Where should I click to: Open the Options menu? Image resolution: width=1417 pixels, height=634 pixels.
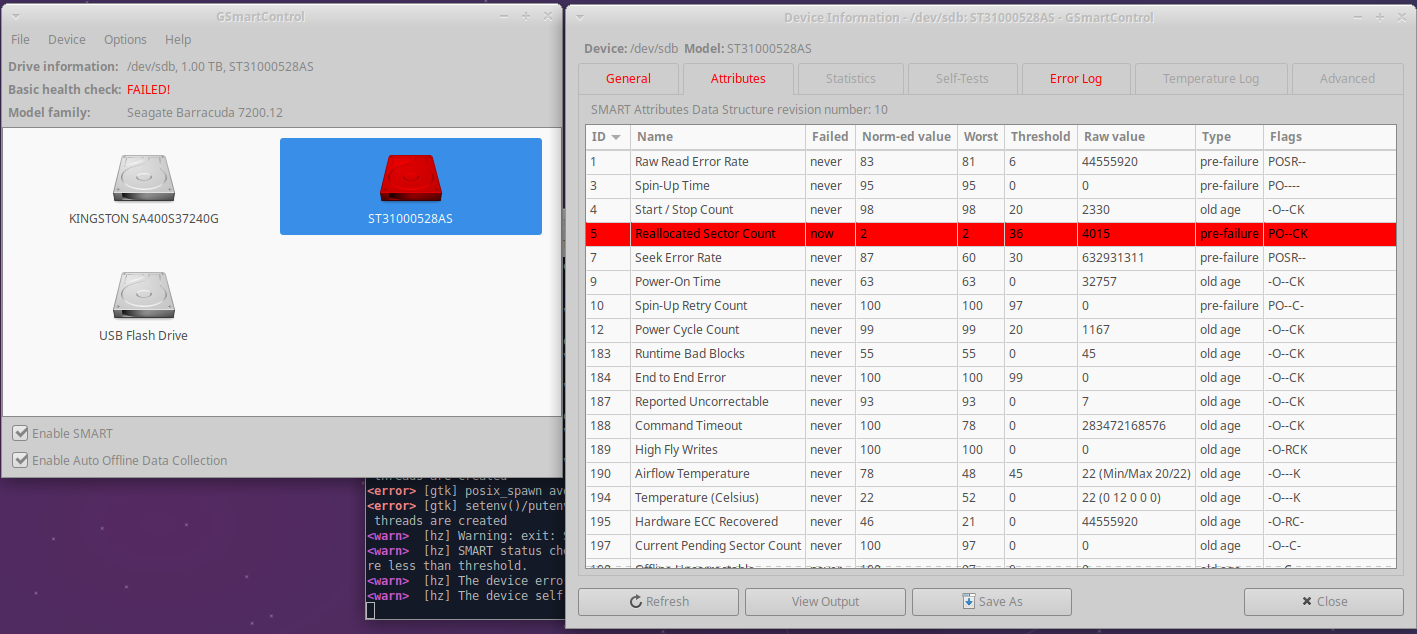tap(125, 39)
